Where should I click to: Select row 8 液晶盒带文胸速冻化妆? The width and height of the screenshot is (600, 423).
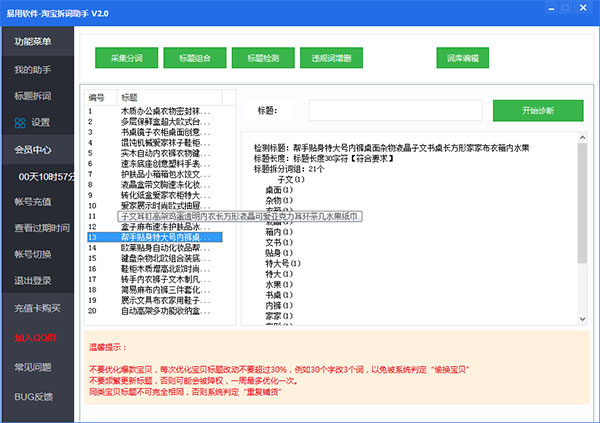pyautogui.click(x=155, y=185)
